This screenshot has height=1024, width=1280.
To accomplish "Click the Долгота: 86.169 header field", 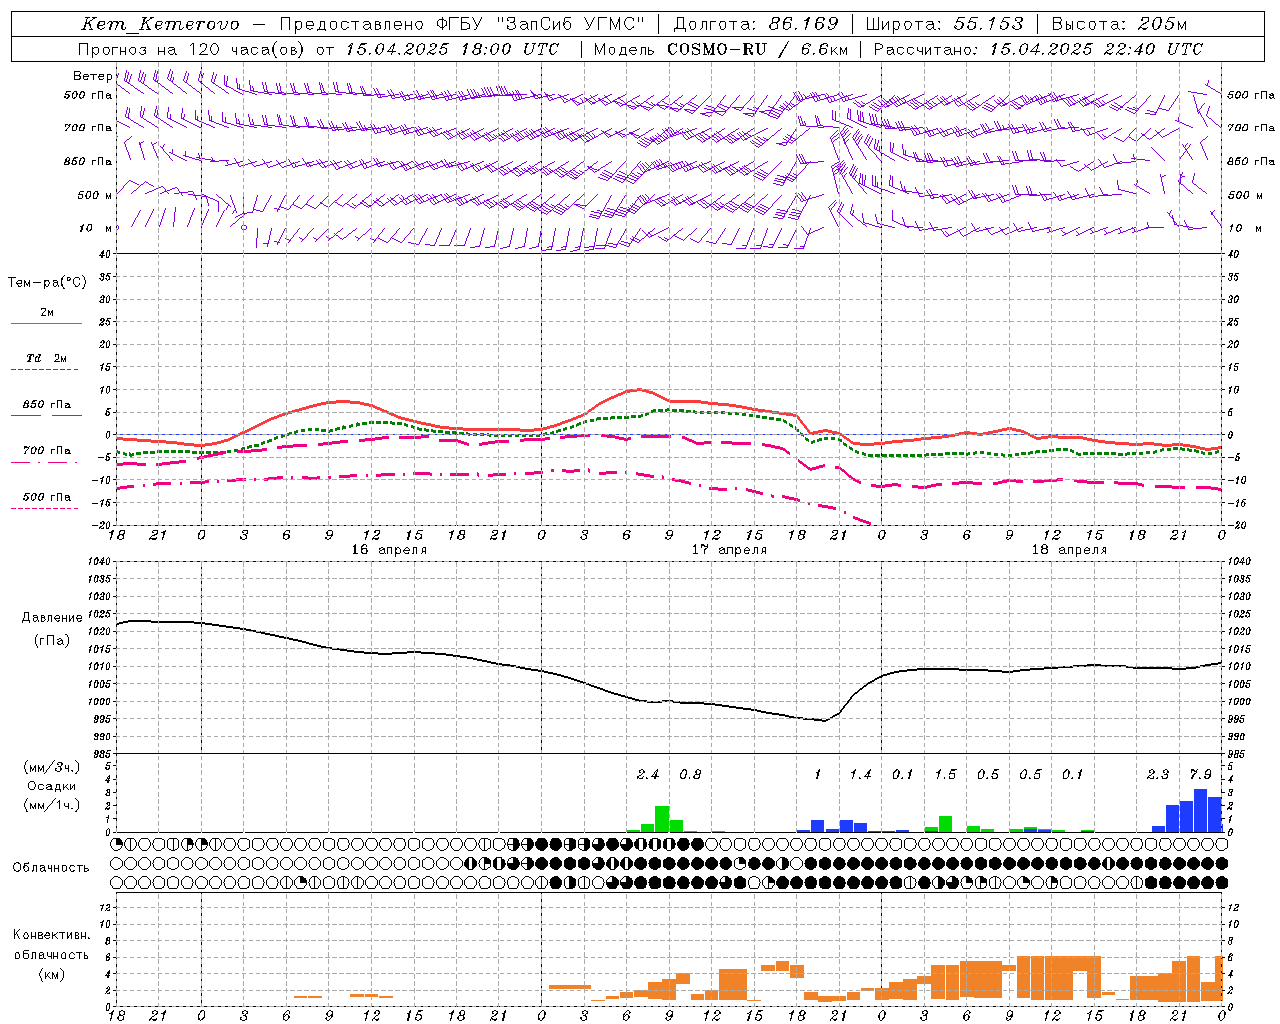I will pos(756,24).
